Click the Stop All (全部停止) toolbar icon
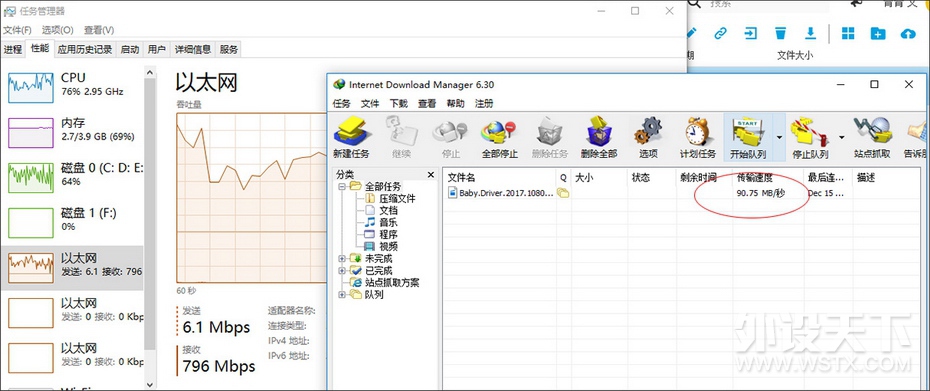The height and width of the screenshot is (391, 930). click(499, 137)
